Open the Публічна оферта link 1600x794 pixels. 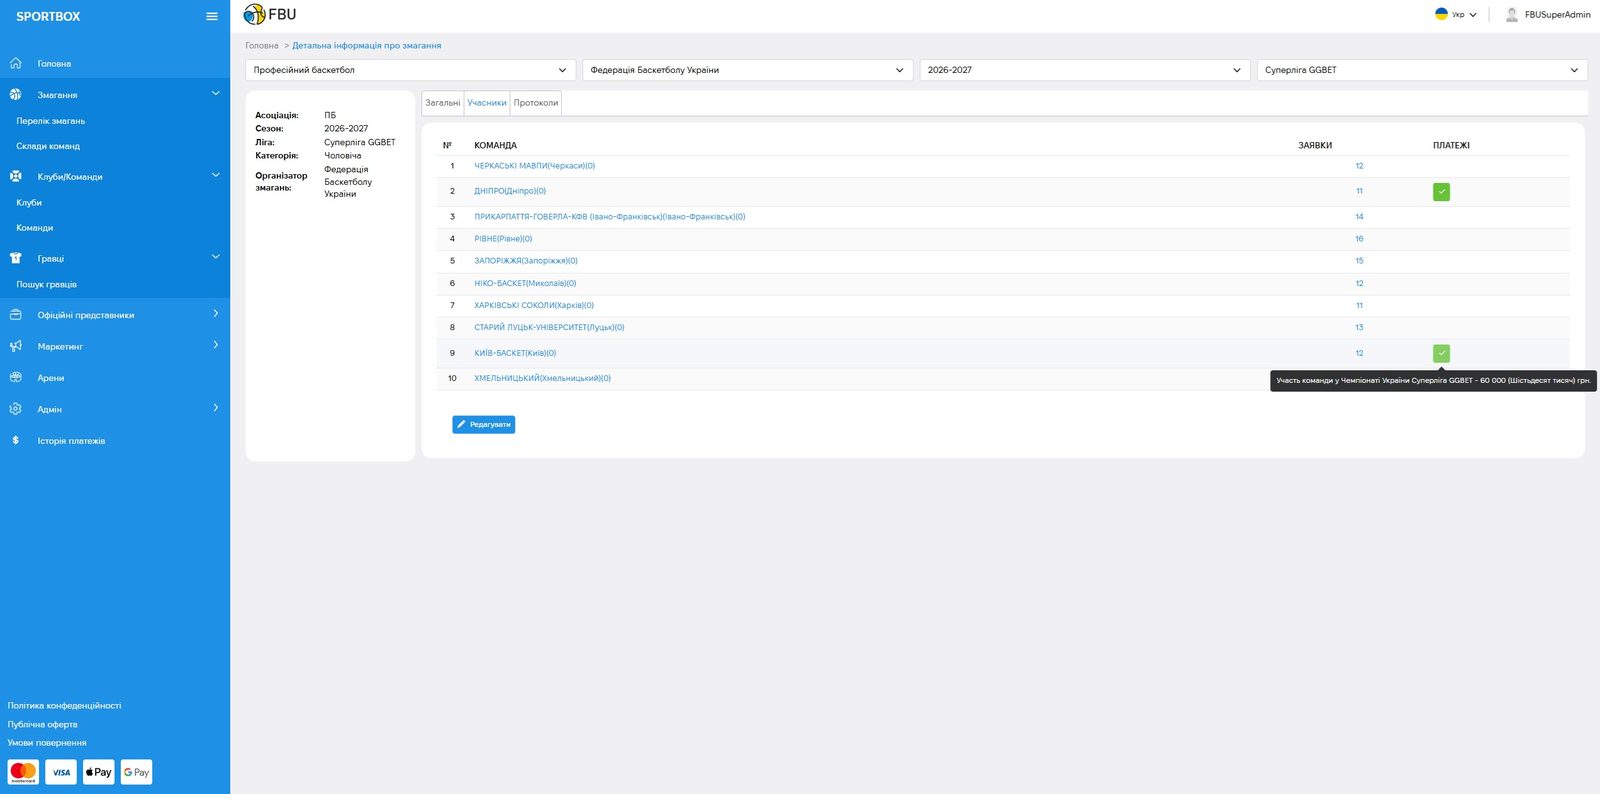42,725
